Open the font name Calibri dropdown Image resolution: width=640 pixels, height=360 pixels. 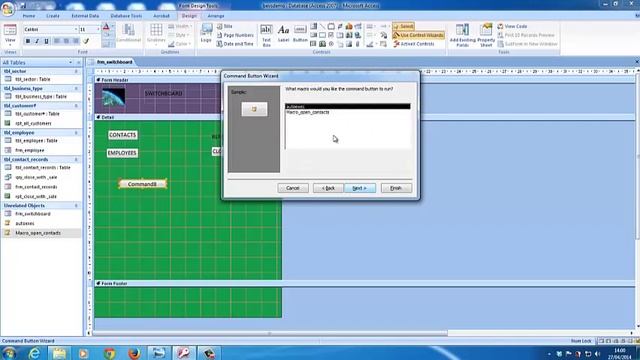(x=76, y=29)
